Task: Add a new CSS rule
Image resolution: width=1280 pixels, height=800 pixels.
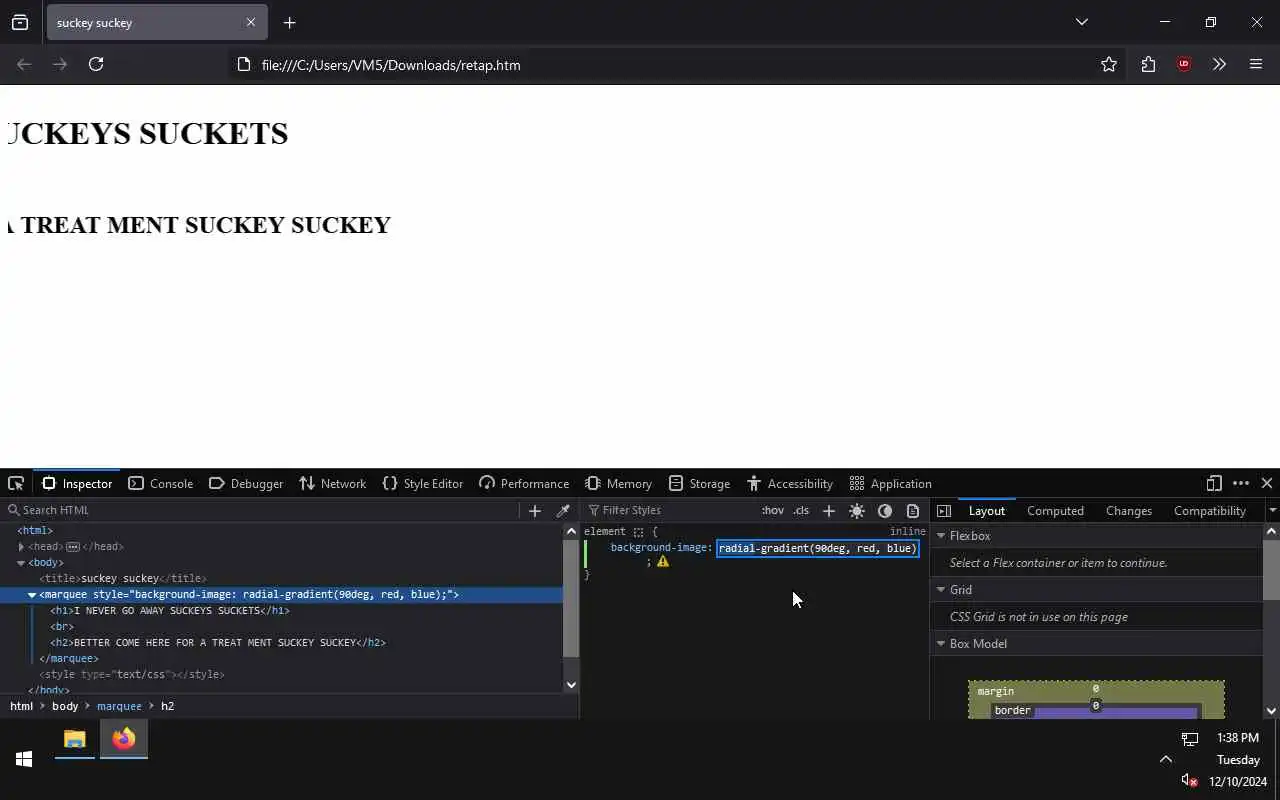Action: [829, 510]
